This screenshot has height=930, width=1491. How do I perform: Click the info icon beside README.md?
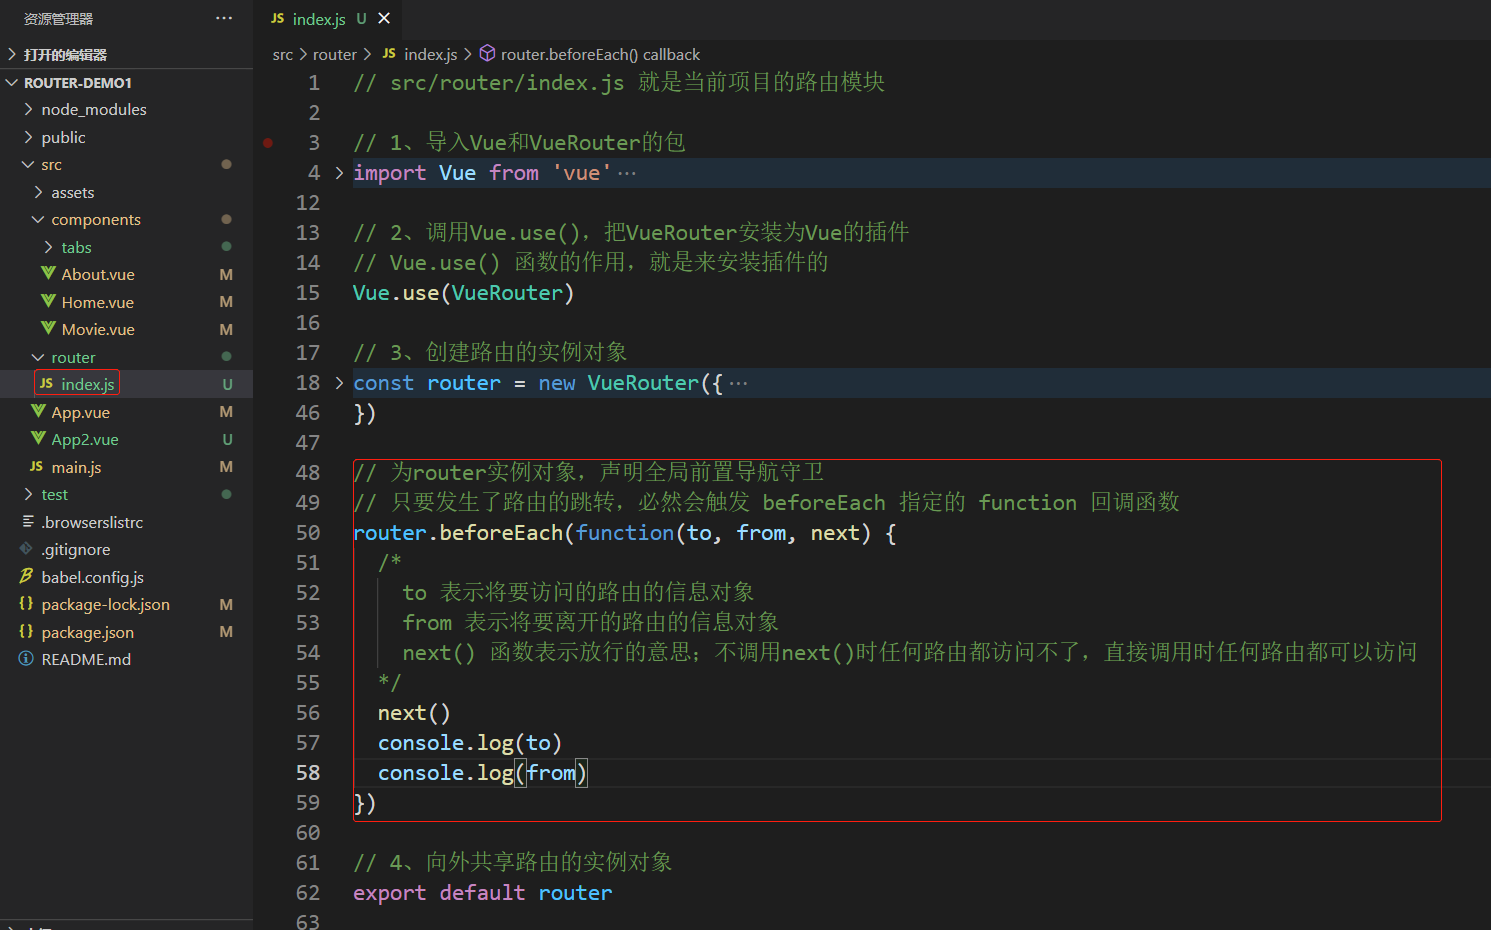(27, 659)
